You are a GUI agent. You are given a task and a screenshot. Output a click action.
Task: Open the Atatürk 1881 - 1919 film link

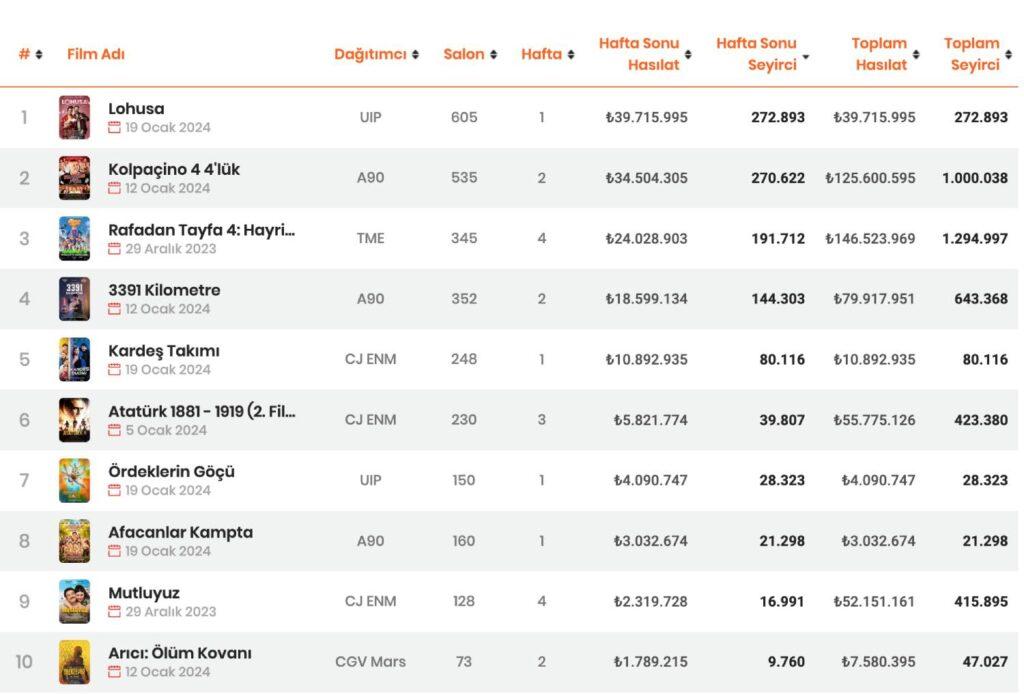point(202,411)
